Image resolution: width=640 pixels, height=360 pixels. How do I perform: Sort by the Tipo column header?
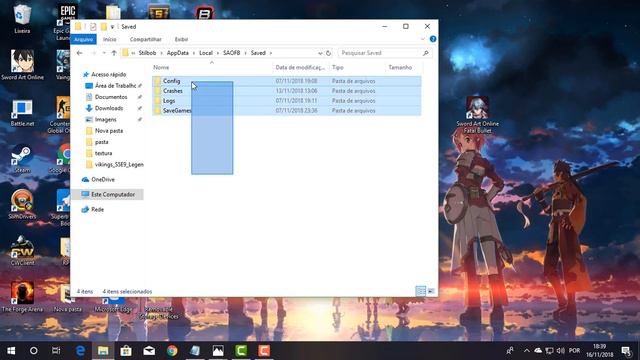coord(338,67)
